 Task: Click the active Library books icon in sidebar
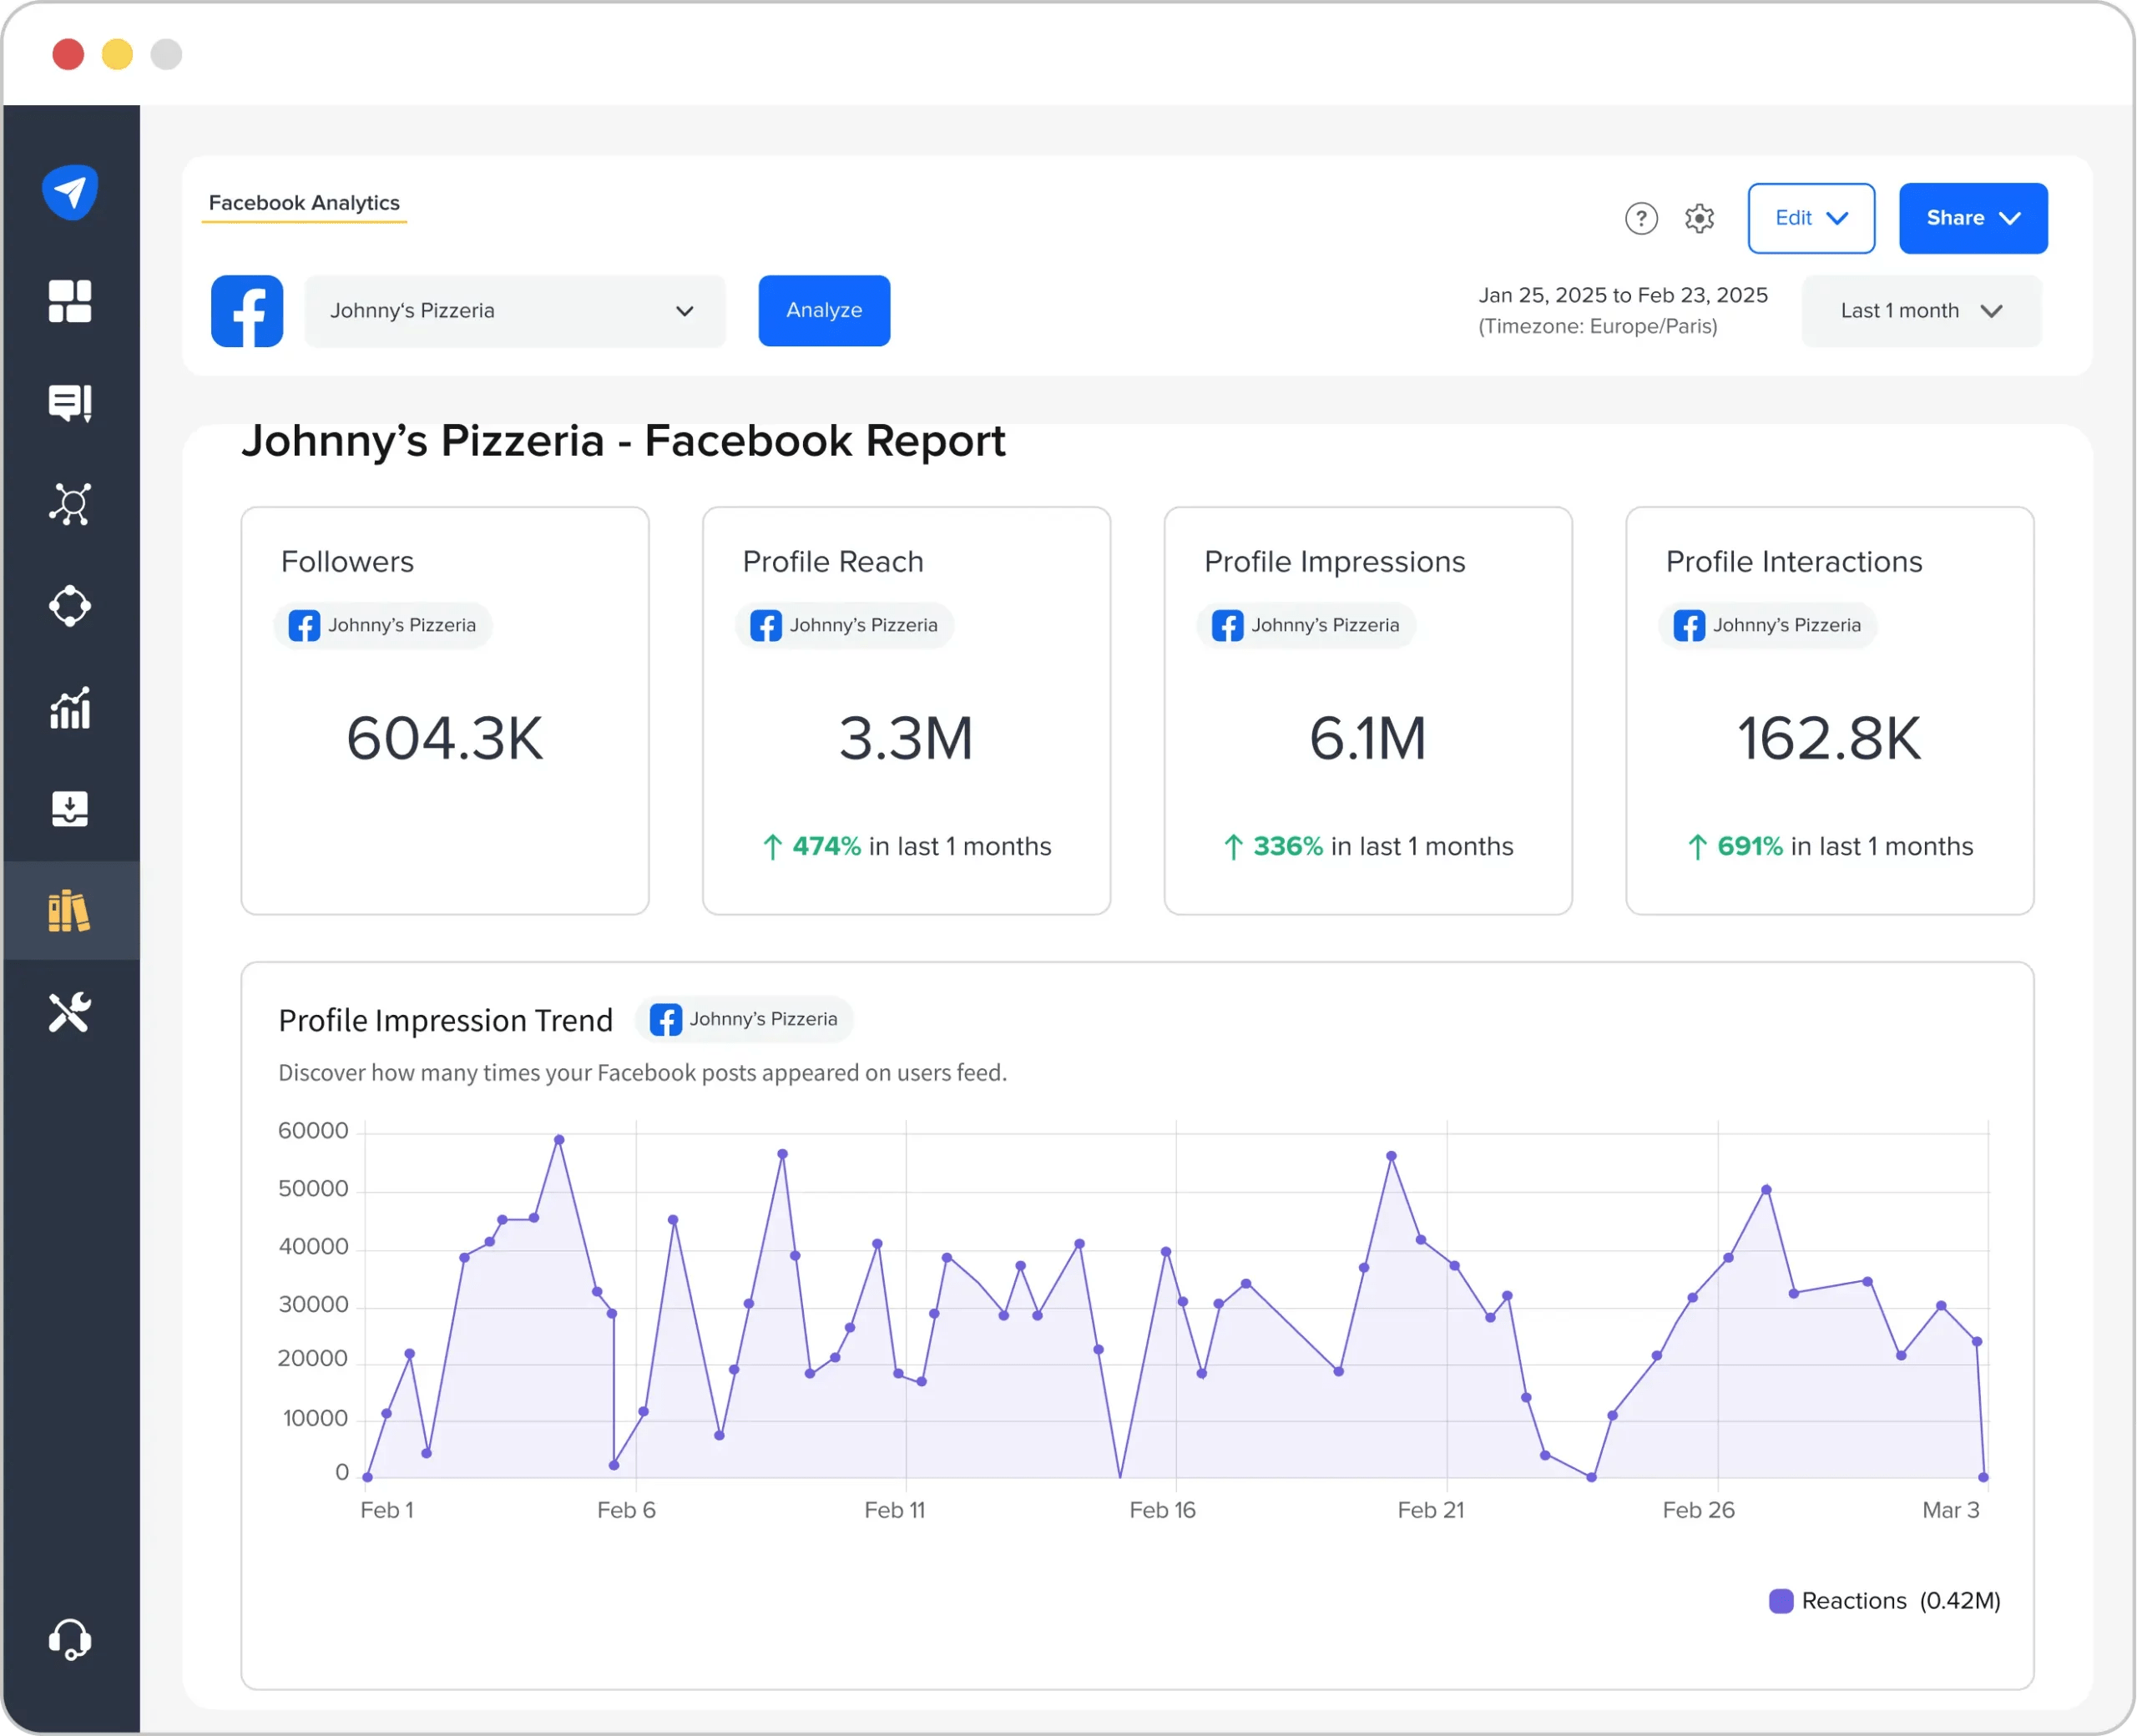[70, 910]
